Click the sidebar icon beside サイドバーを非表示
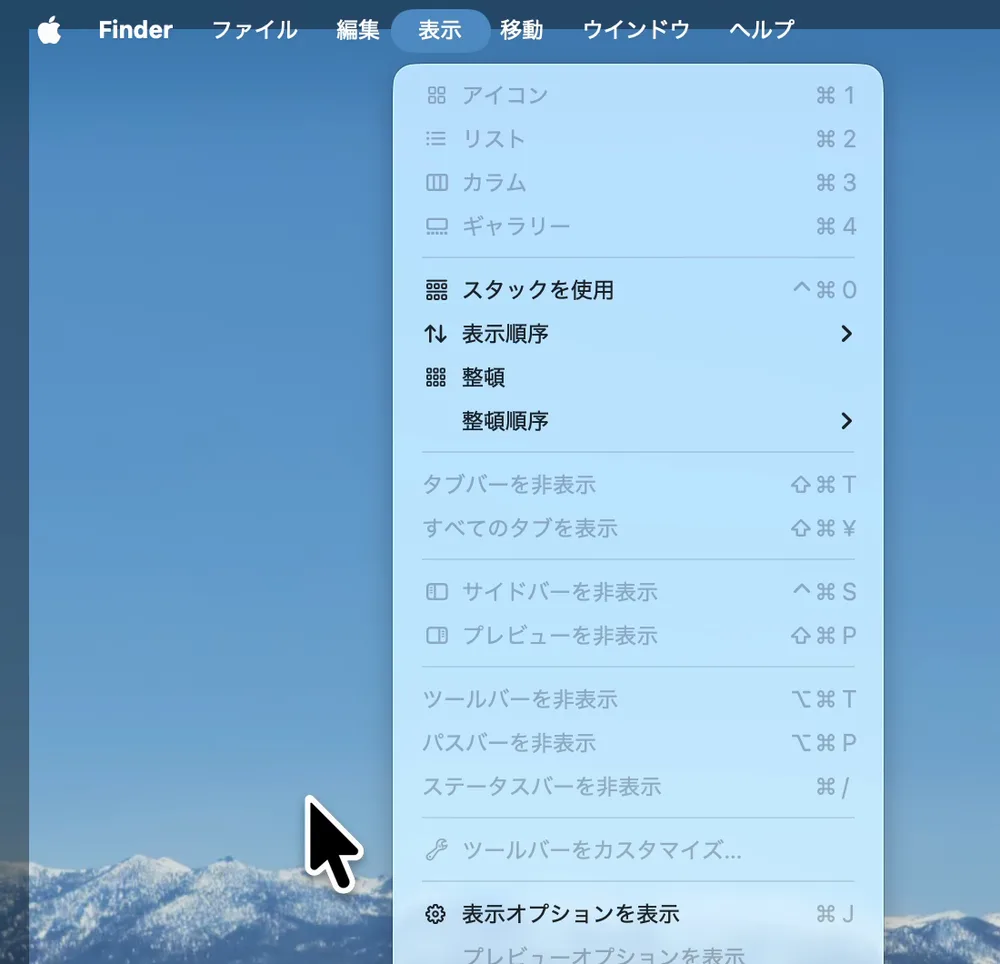Image resolution: width=1000 pixels, height=964 pixels. (x=436, y=592)
